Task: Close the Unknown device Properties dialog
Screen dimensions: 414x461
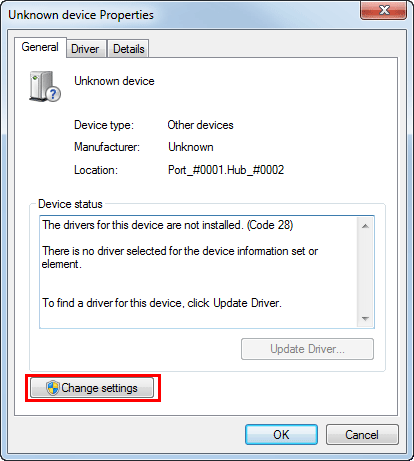Action: click(383, 10)
